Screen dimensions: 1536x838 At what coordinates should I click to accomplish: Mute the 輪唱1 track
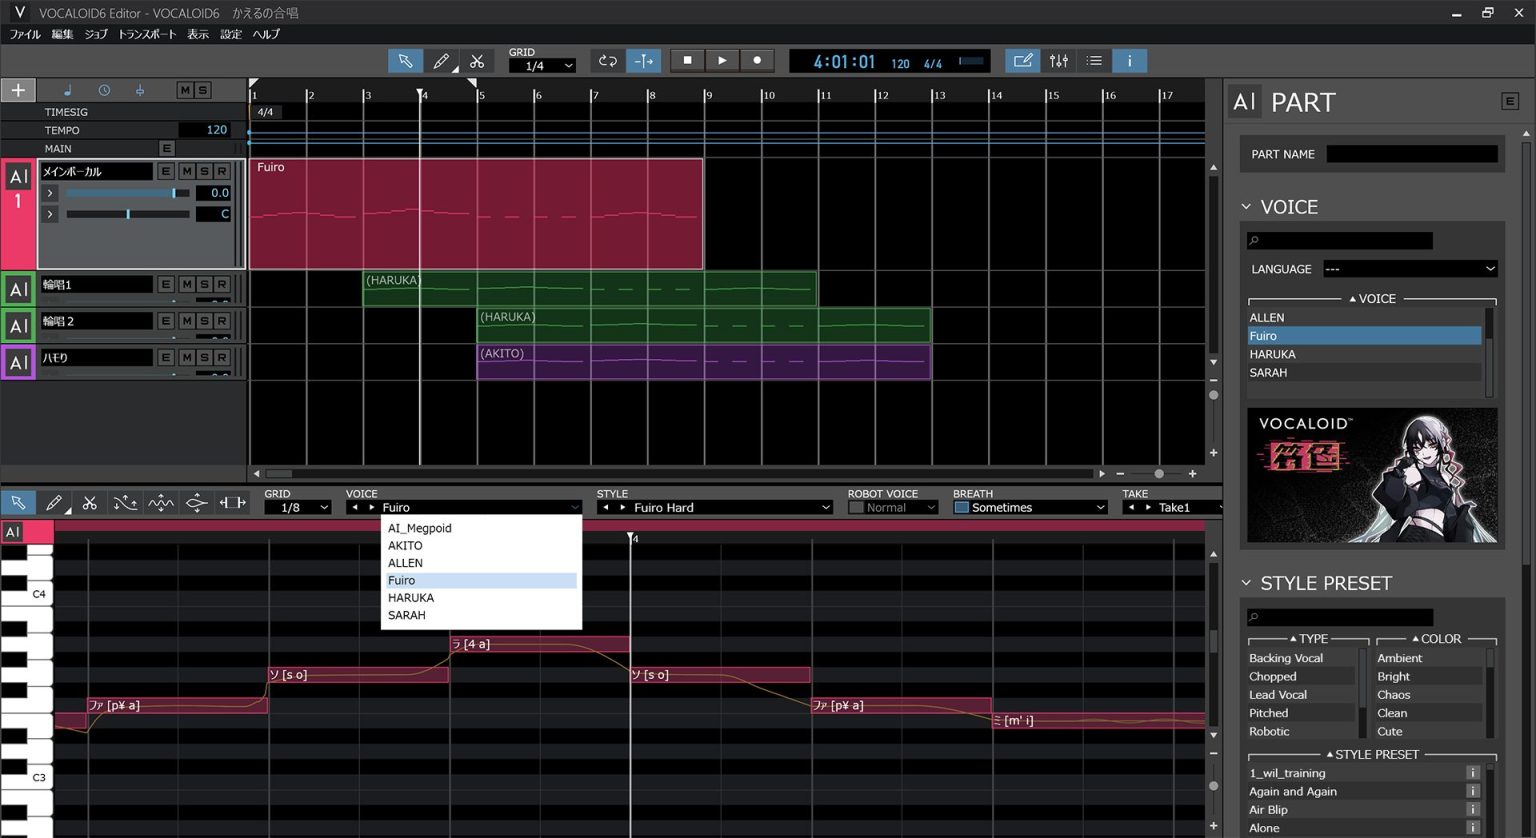click(186, 285)
